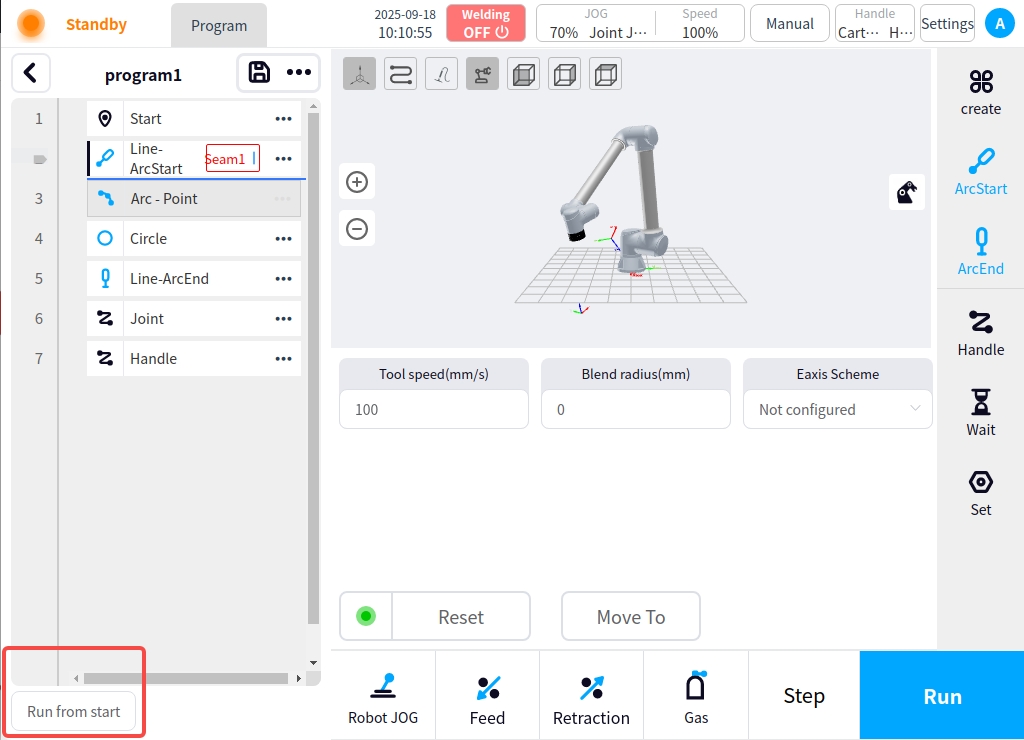Zoom in the 3D robot view
Screen dimensions: 1024x740
point(357,182)
